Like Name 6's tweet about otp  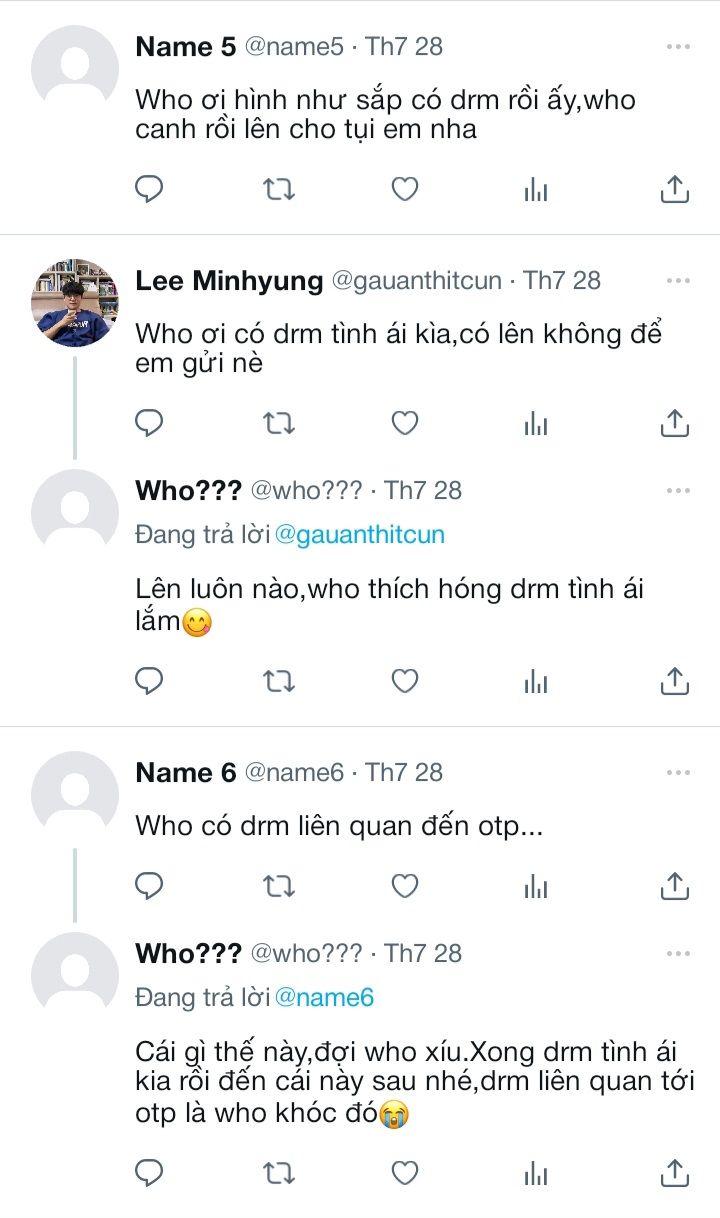click(404, 885)
